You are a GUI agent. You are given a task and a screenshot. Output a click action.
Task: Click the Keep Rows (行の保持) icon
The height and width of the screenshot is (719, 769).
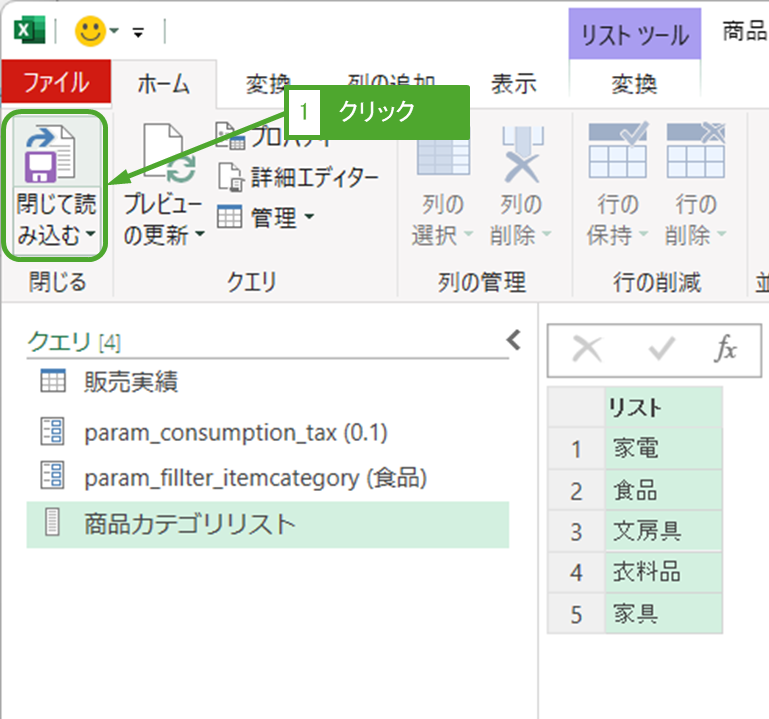point(617,156)
